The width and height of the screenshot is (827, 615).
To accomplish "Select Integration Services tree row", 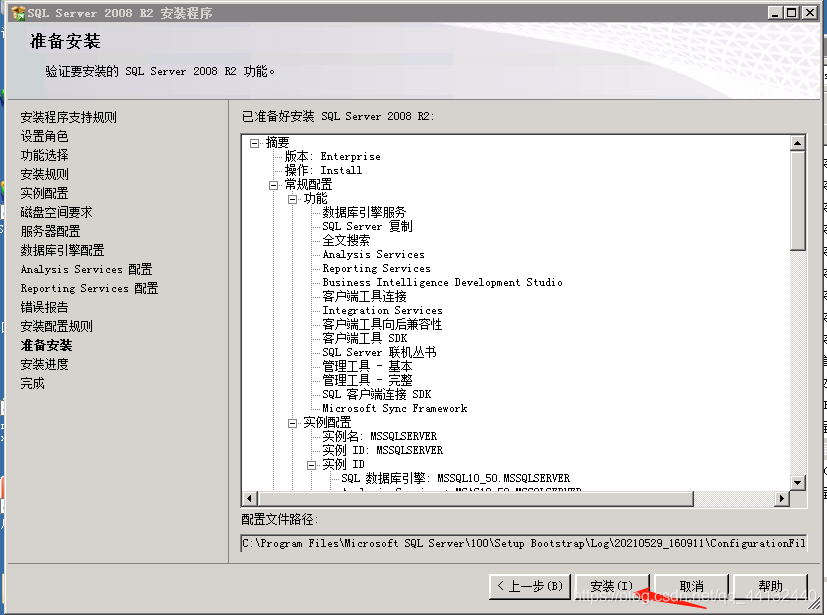I will (x=382, y=310).
